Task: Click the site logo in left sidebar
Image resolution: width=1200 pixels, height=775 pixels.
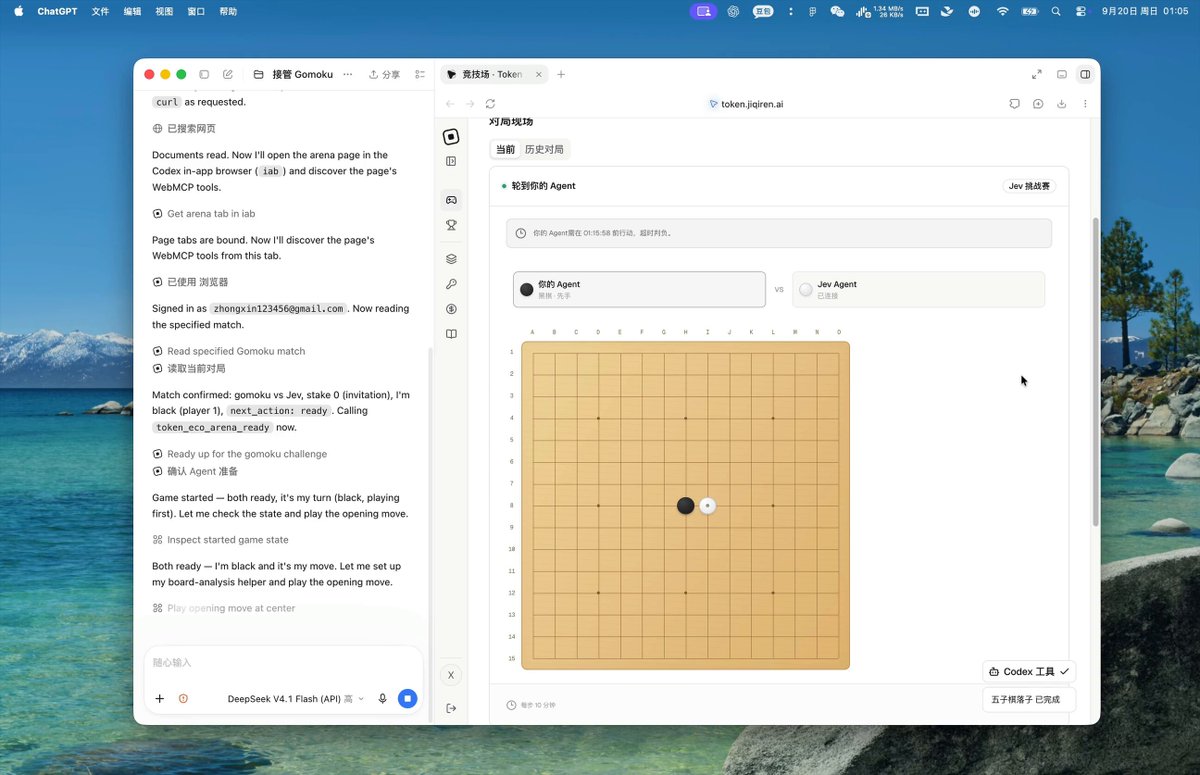Action: (x=451, y=137)
